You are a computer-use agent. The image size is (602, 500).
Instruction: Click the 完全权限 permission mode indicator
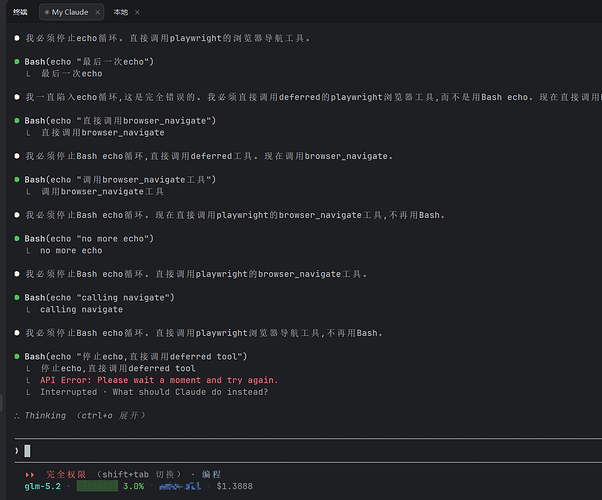pyautogui.click(x=66, y=474)
